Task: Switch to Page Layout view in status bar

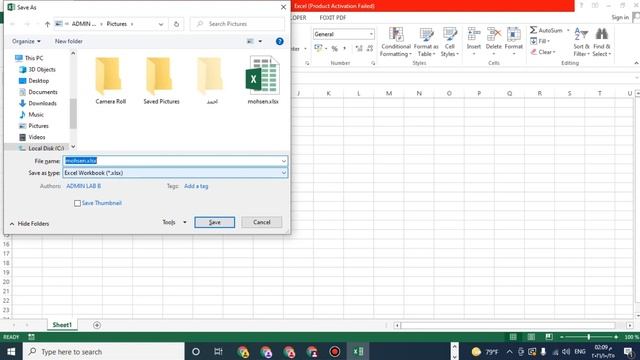Action: [531, 337]
